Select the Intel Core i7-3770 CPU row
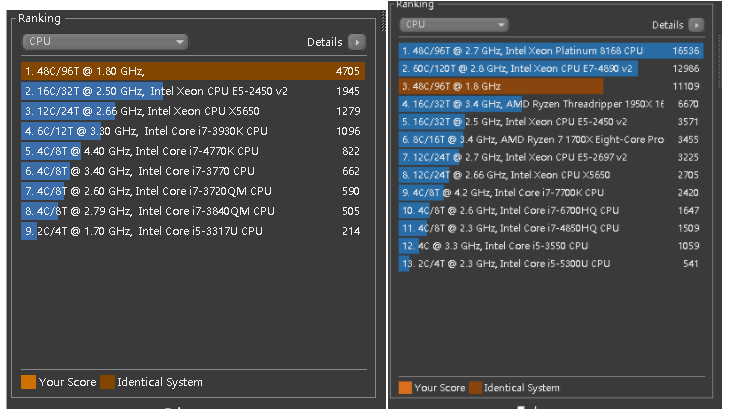738x419 pixels. (193, 171)
